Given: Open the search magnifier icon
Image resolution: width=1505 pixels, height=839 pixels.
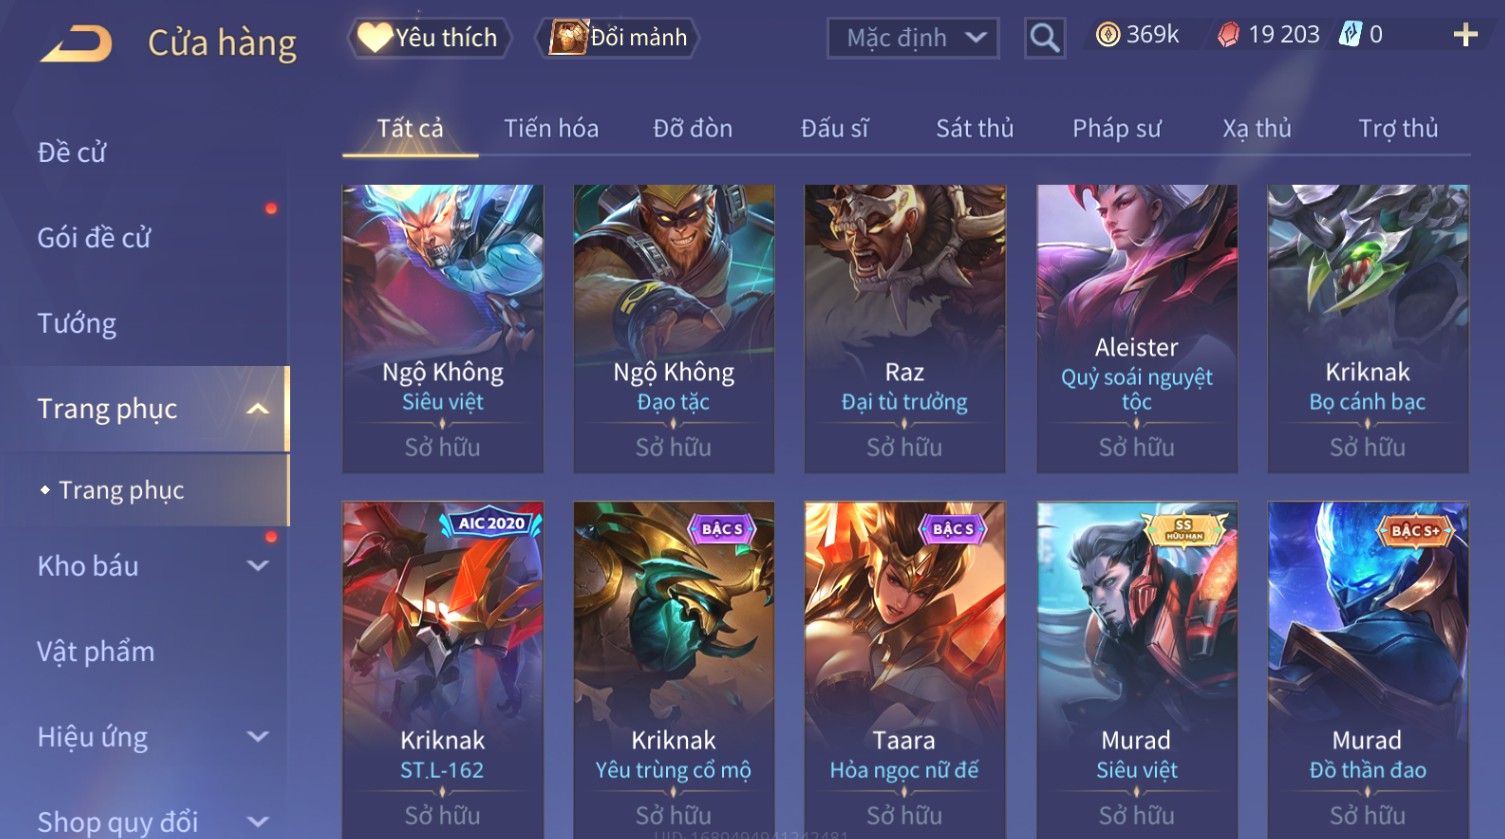Looking at the screenshot, I should (x=1044, y=38).
